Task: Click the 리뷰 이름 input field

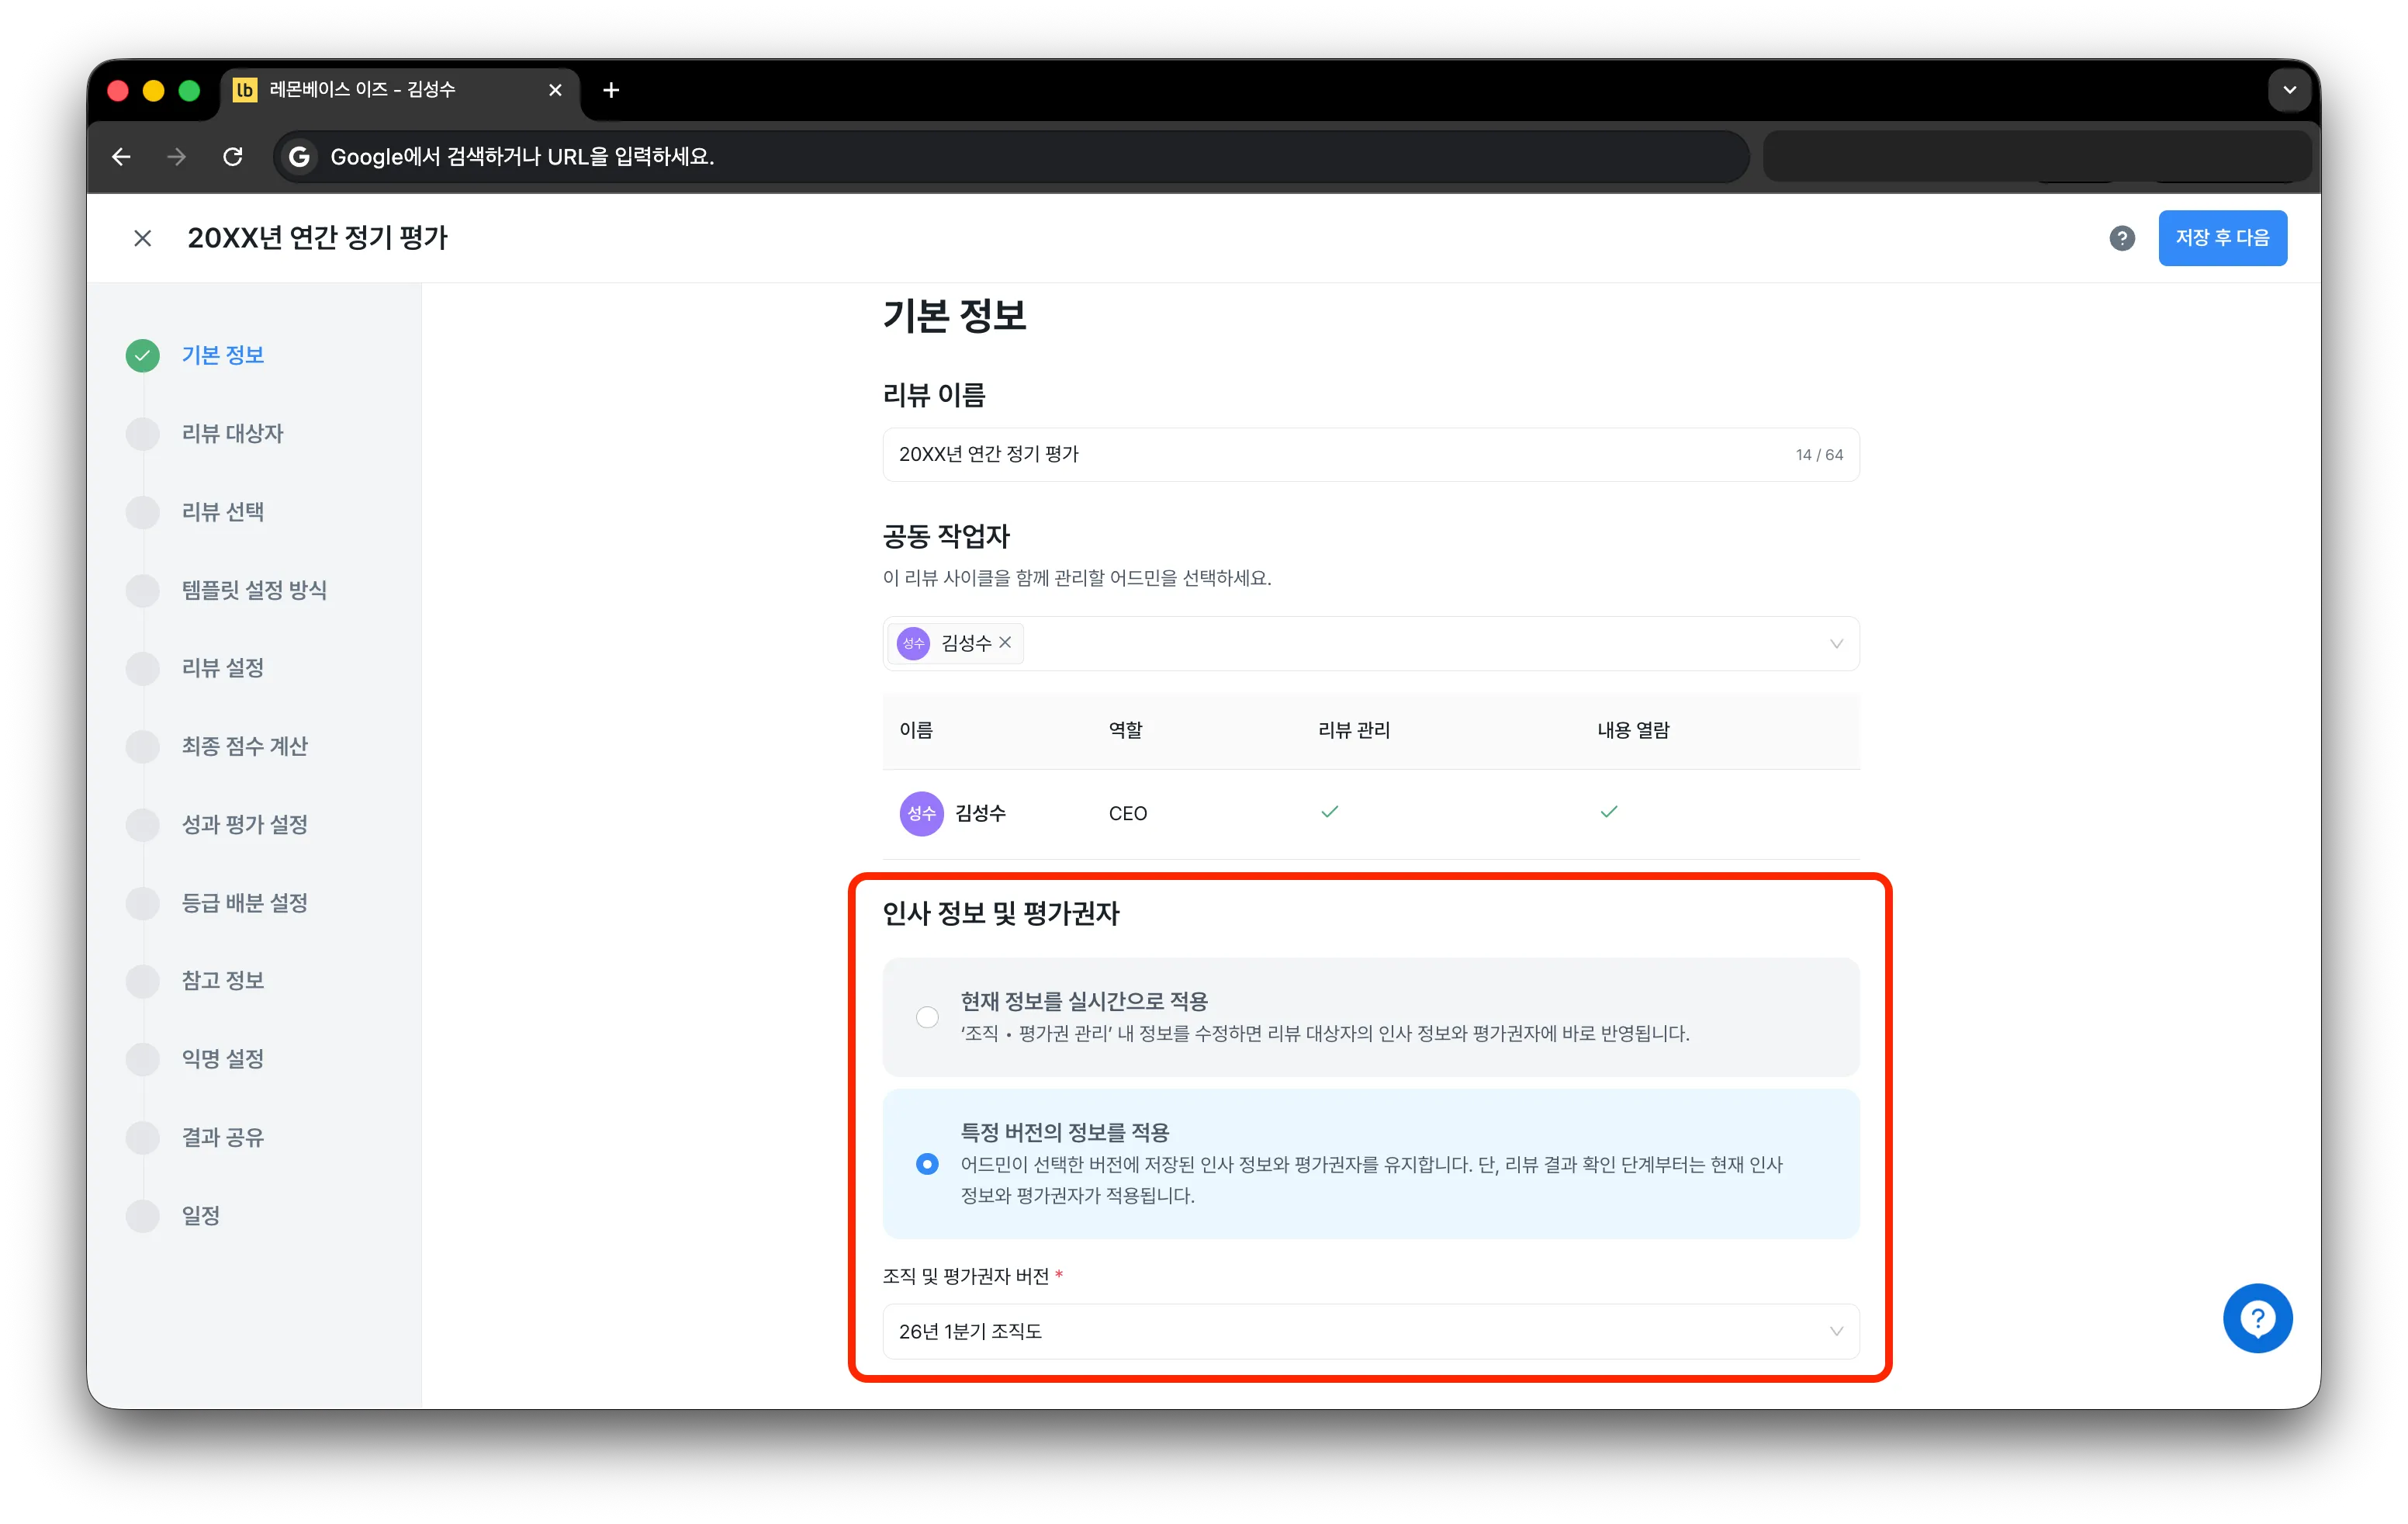Action: [1371, 455]
